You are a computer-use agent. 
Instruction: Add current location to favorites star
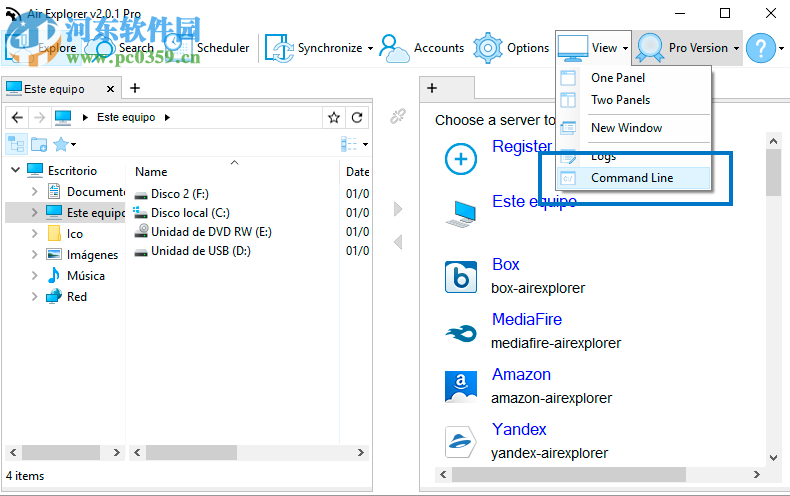(334, 117)
